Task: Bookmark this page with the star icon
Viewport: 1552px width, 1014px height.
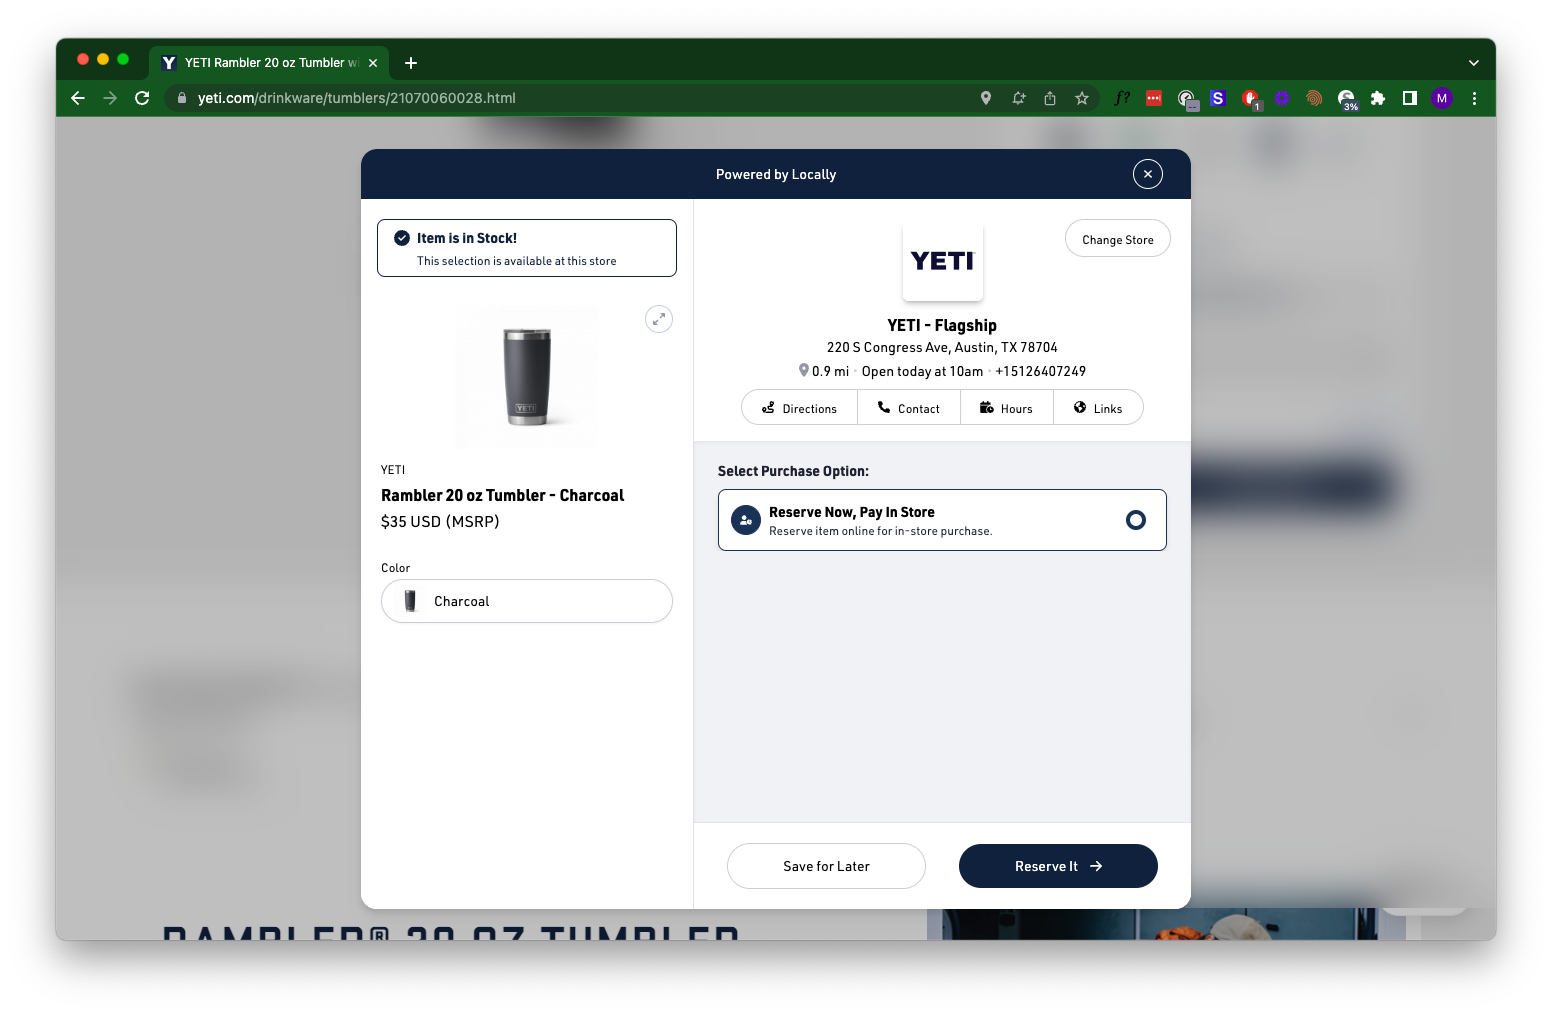Action: pyautogui.click(x=1082, y=98)
